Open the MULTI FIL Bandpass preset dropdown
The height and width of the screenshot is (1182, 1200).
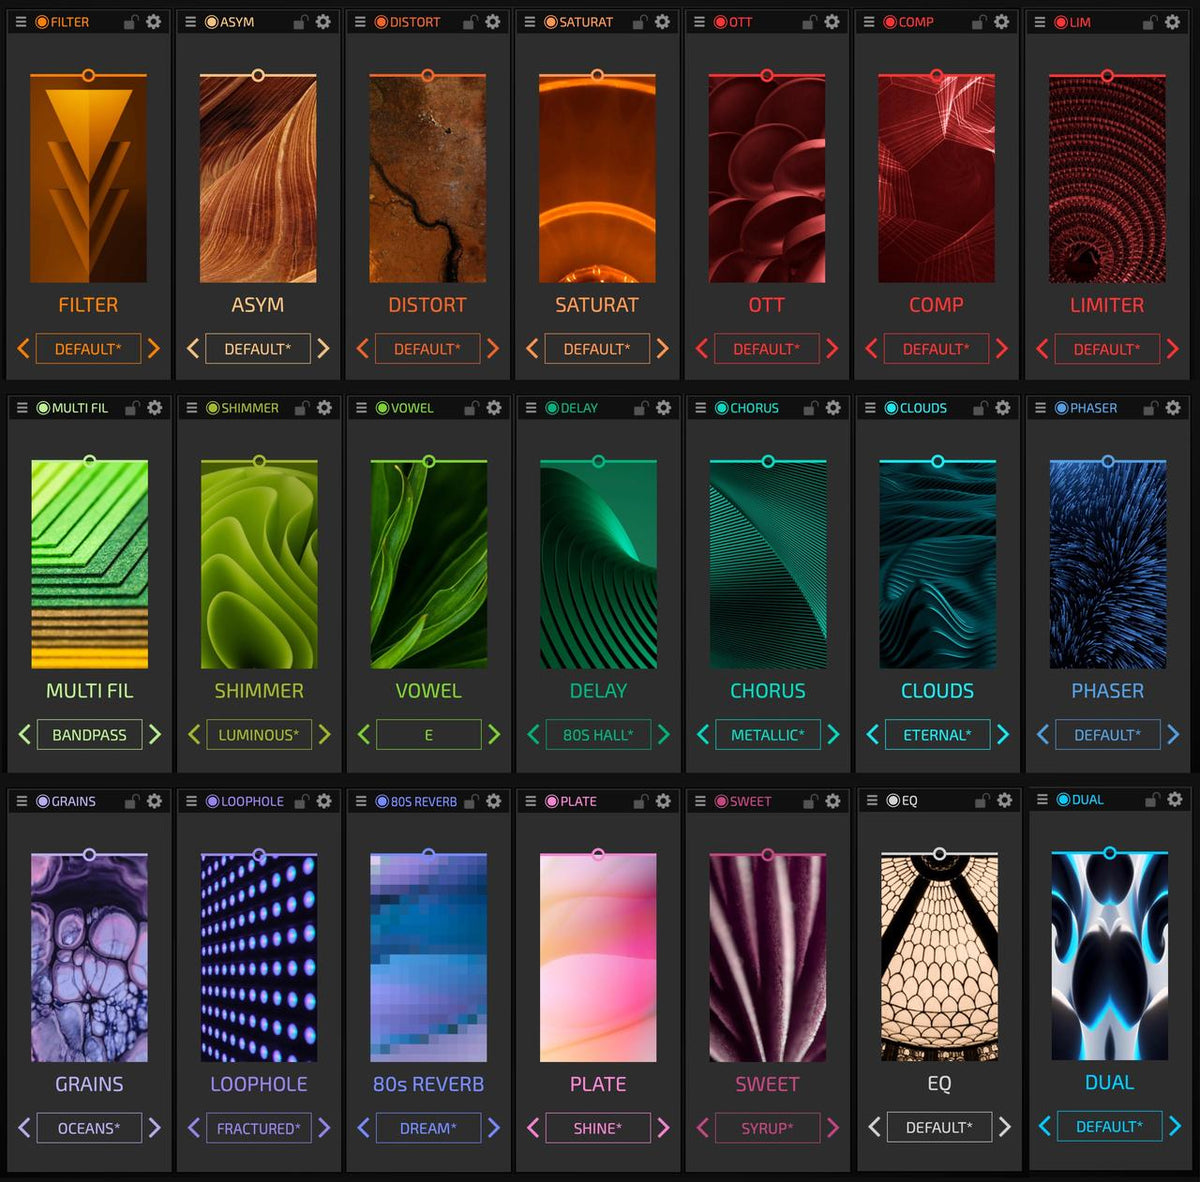[89, 735]
